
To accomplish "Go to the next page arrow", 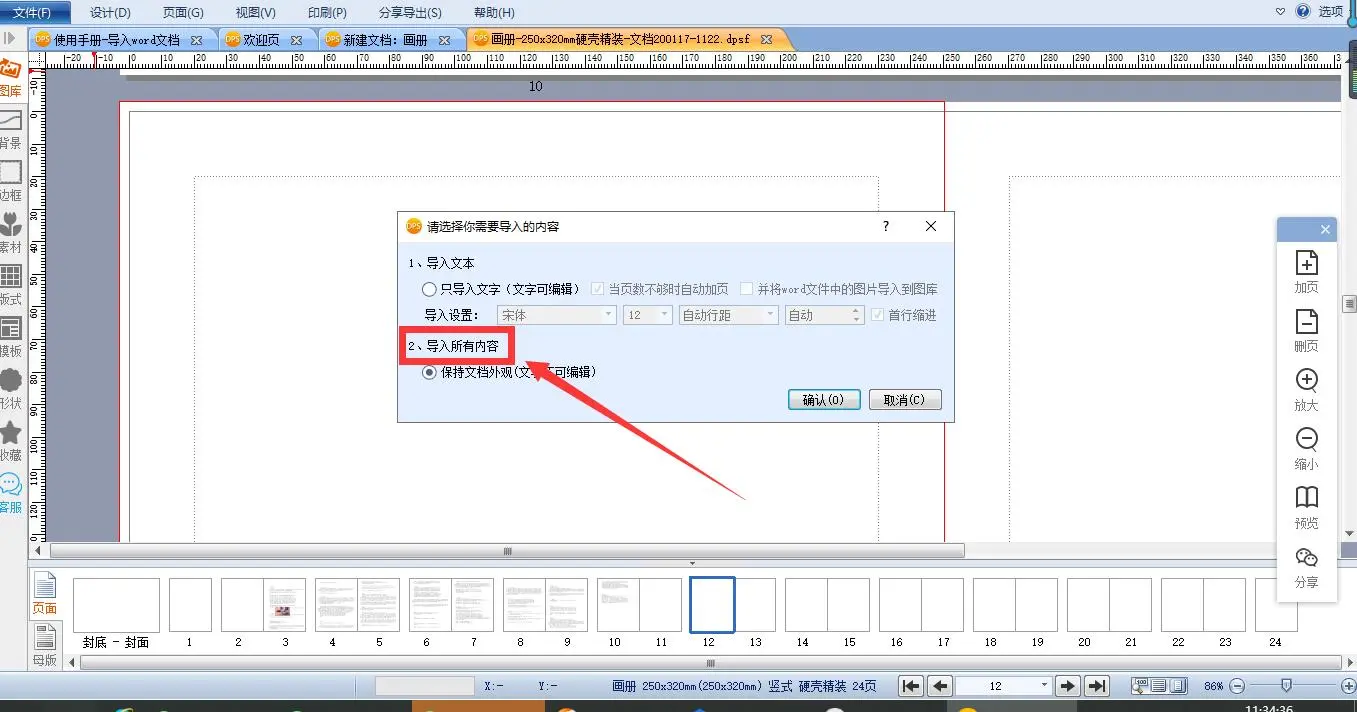I will point(1068,686).
